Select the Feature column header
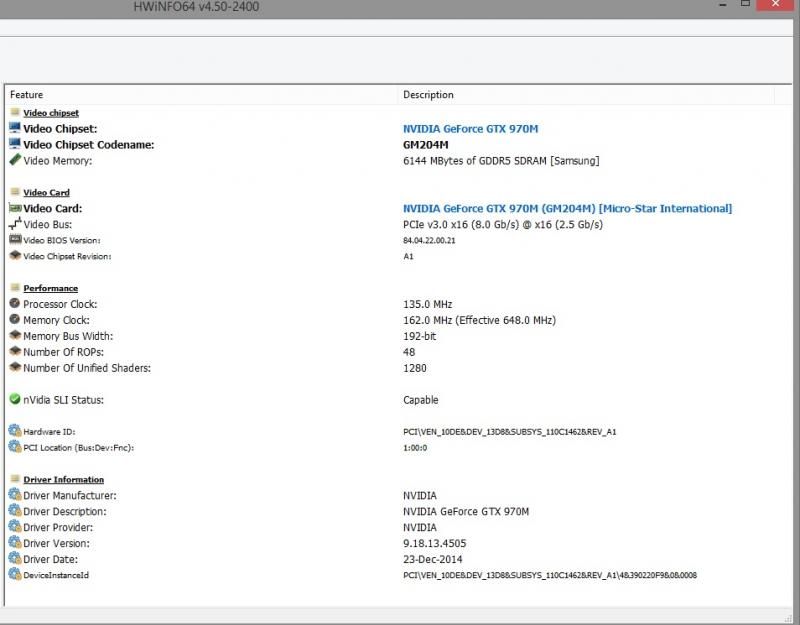 pyautogui.click(x=27, y=95)
